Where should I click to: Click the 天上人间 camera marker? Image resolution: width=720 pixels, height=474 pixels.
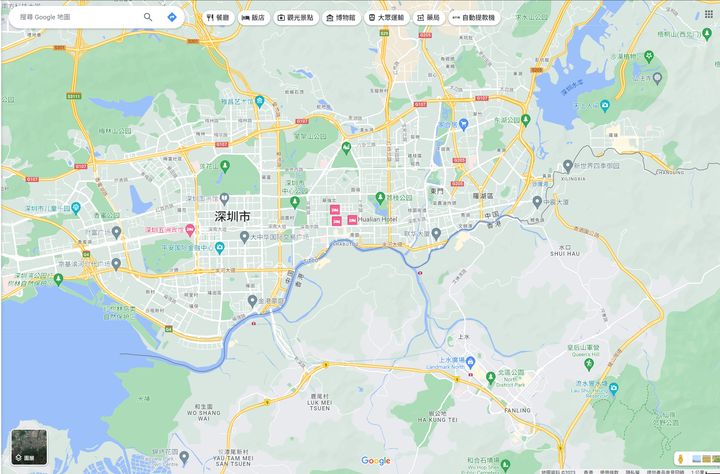point(605,106)
